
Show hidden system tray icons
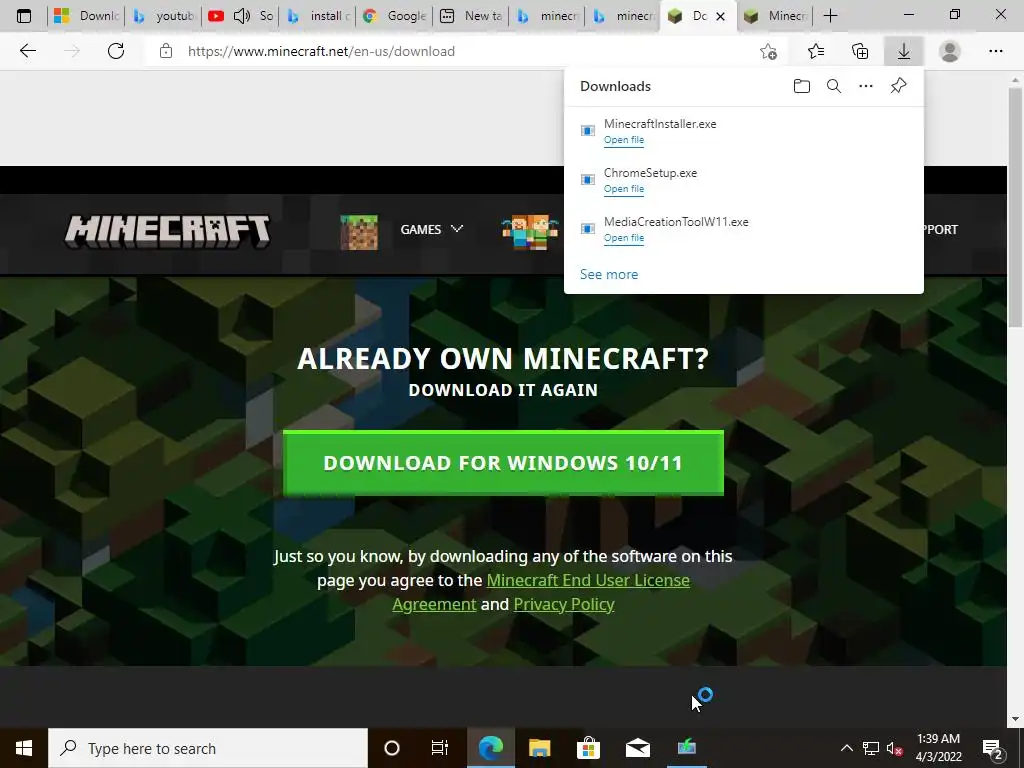[846, 748]
